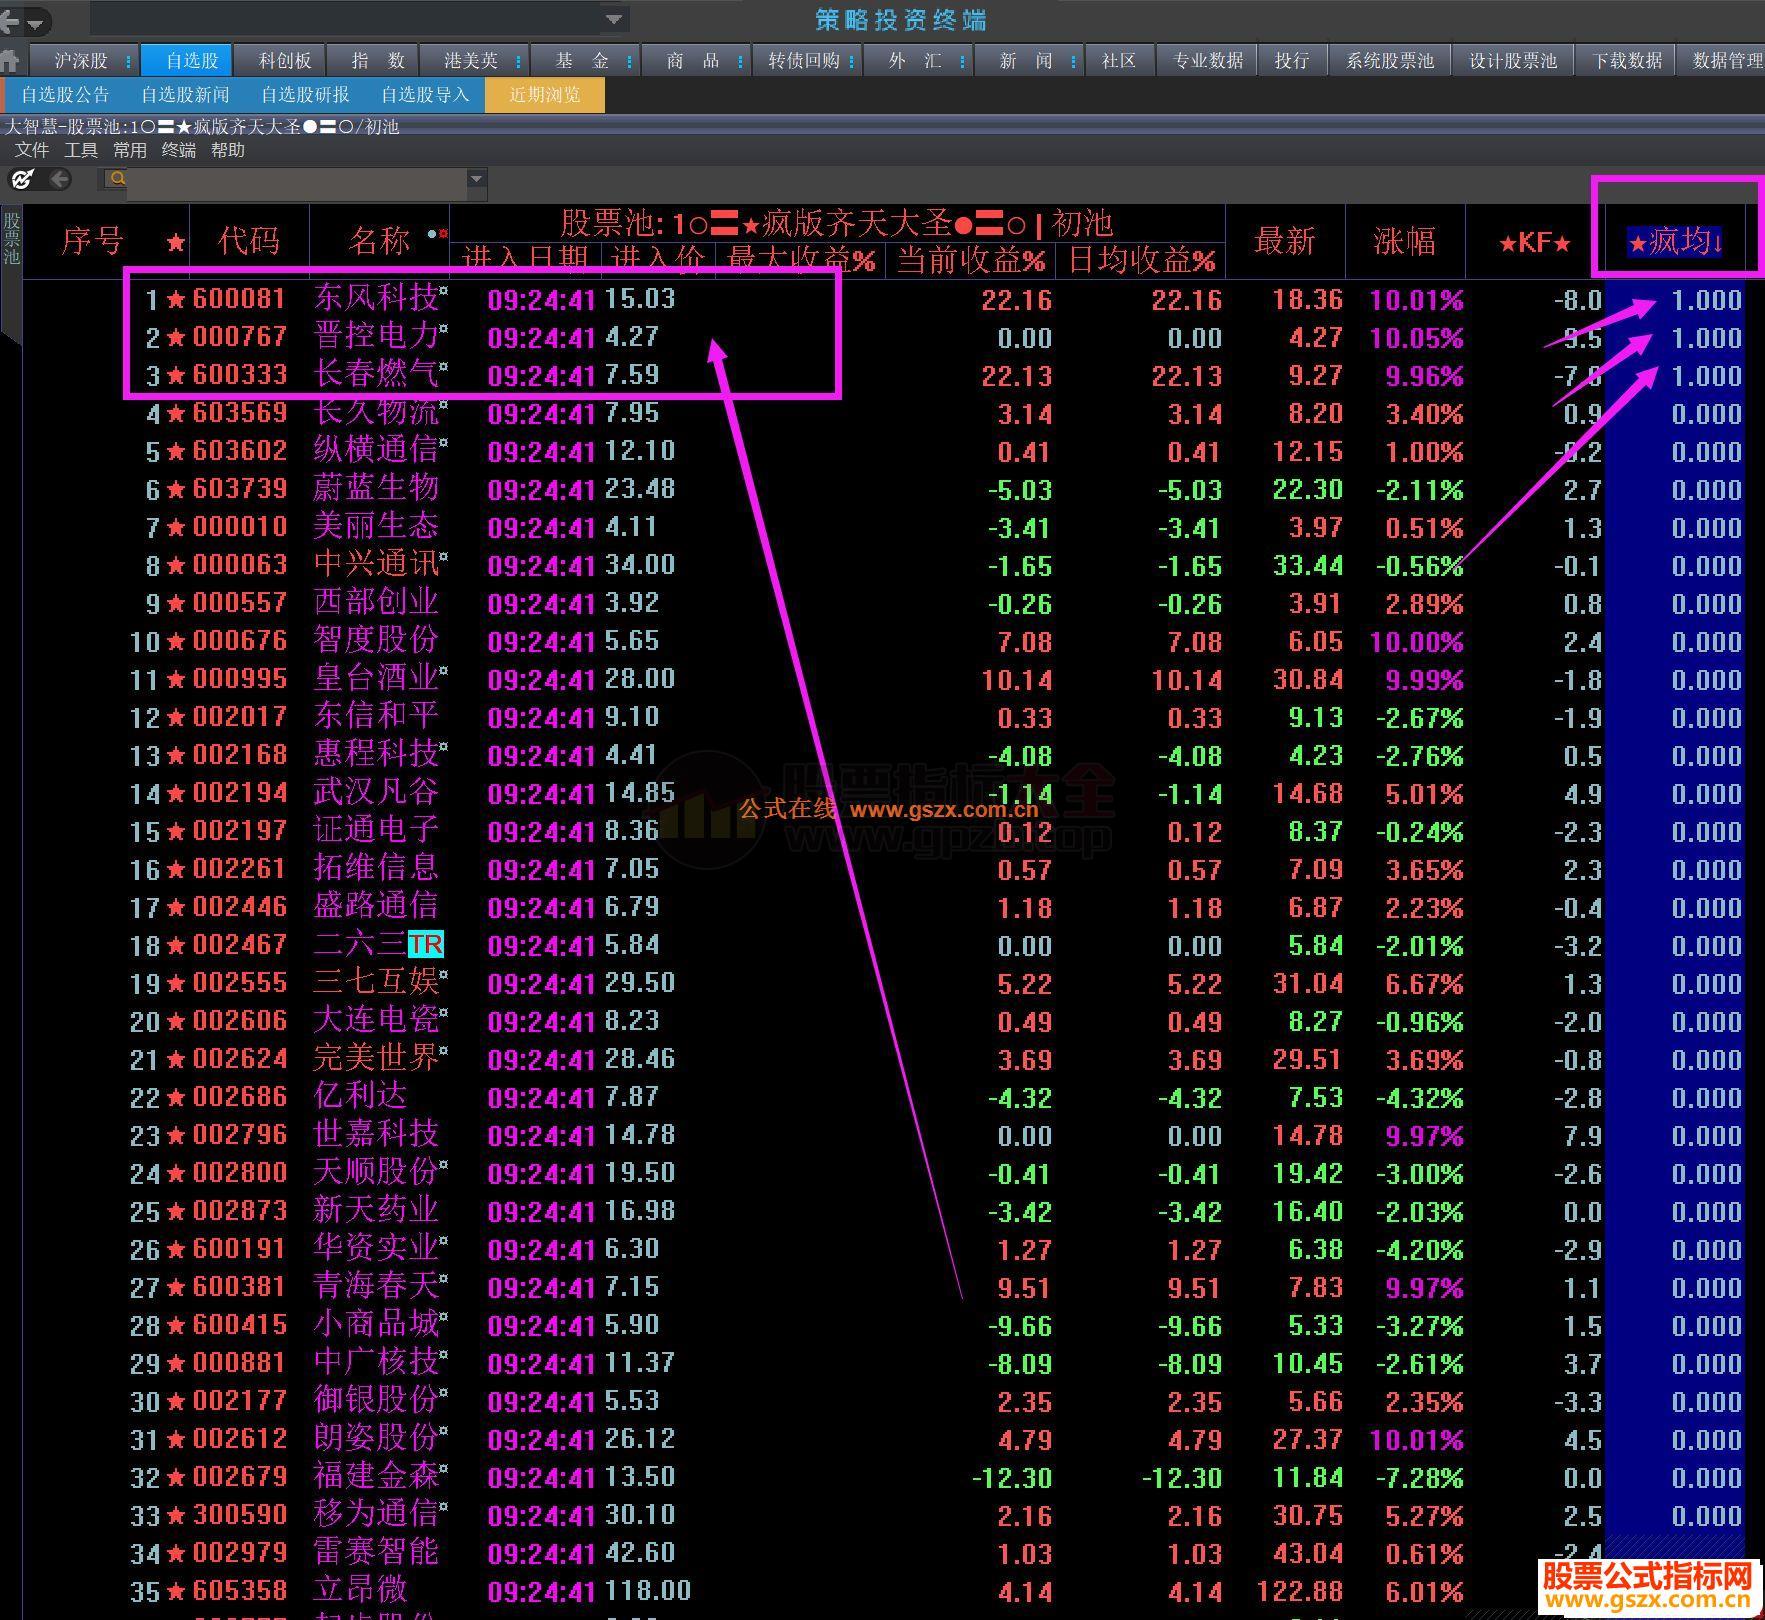Screen dimensions: 1765x1620
Task: Sort by the 最新 column header
Action: click(1285, 241)
